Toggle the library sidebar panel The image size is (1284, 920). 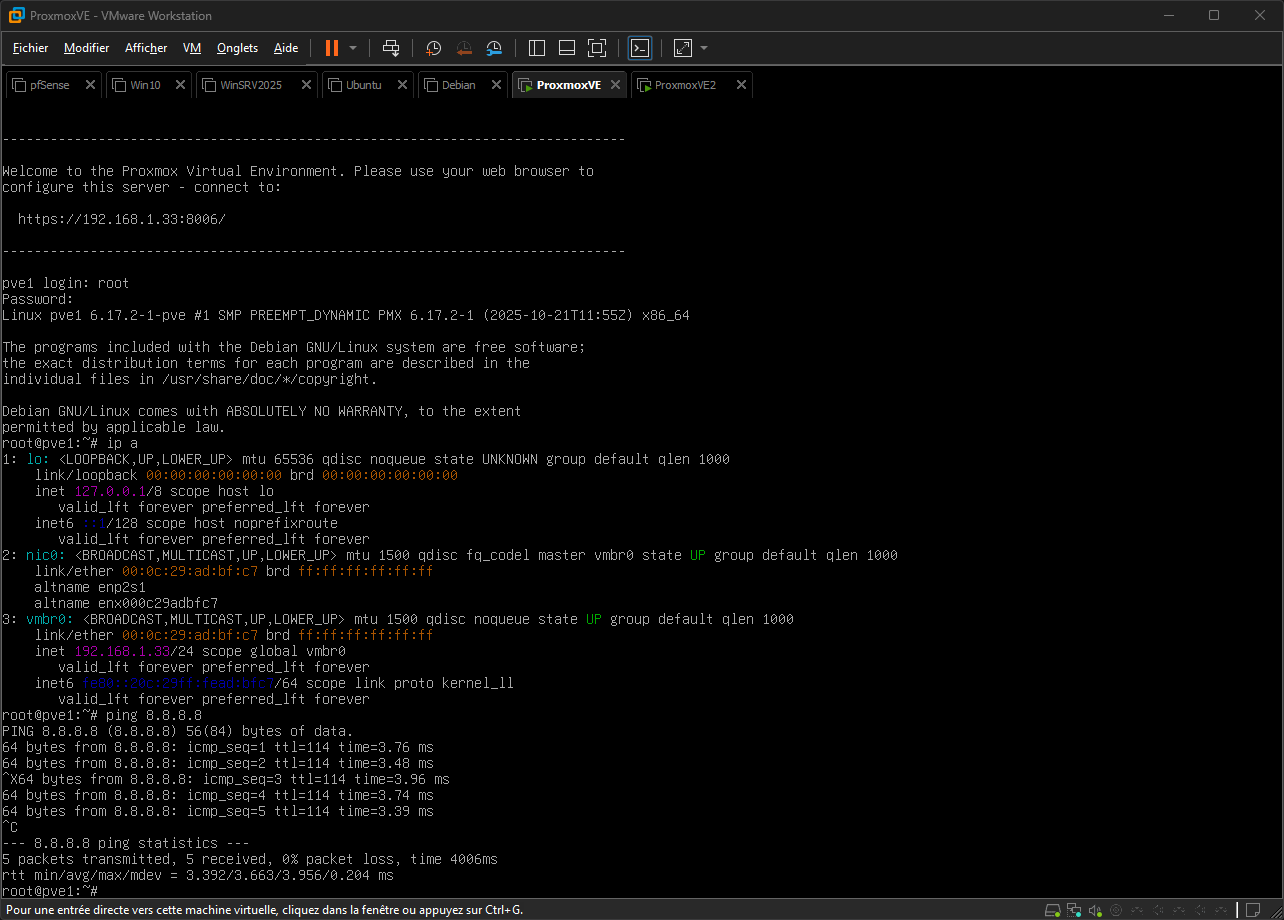(x=537, y=48)
